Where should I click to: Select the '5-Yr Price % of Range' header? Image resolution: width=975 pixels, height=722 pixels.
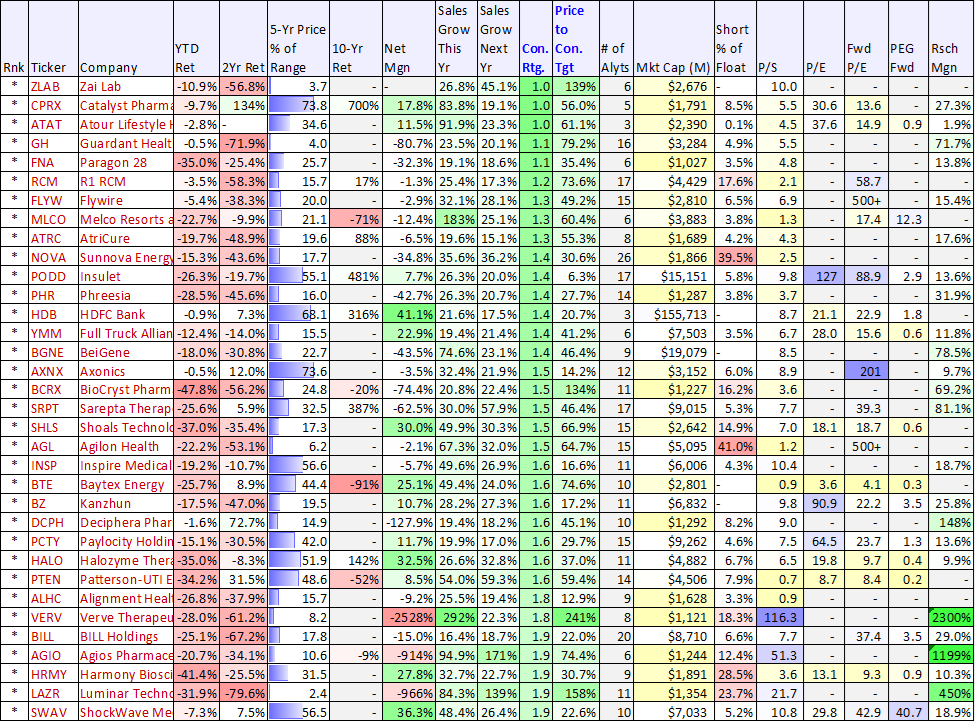[298, 39]
